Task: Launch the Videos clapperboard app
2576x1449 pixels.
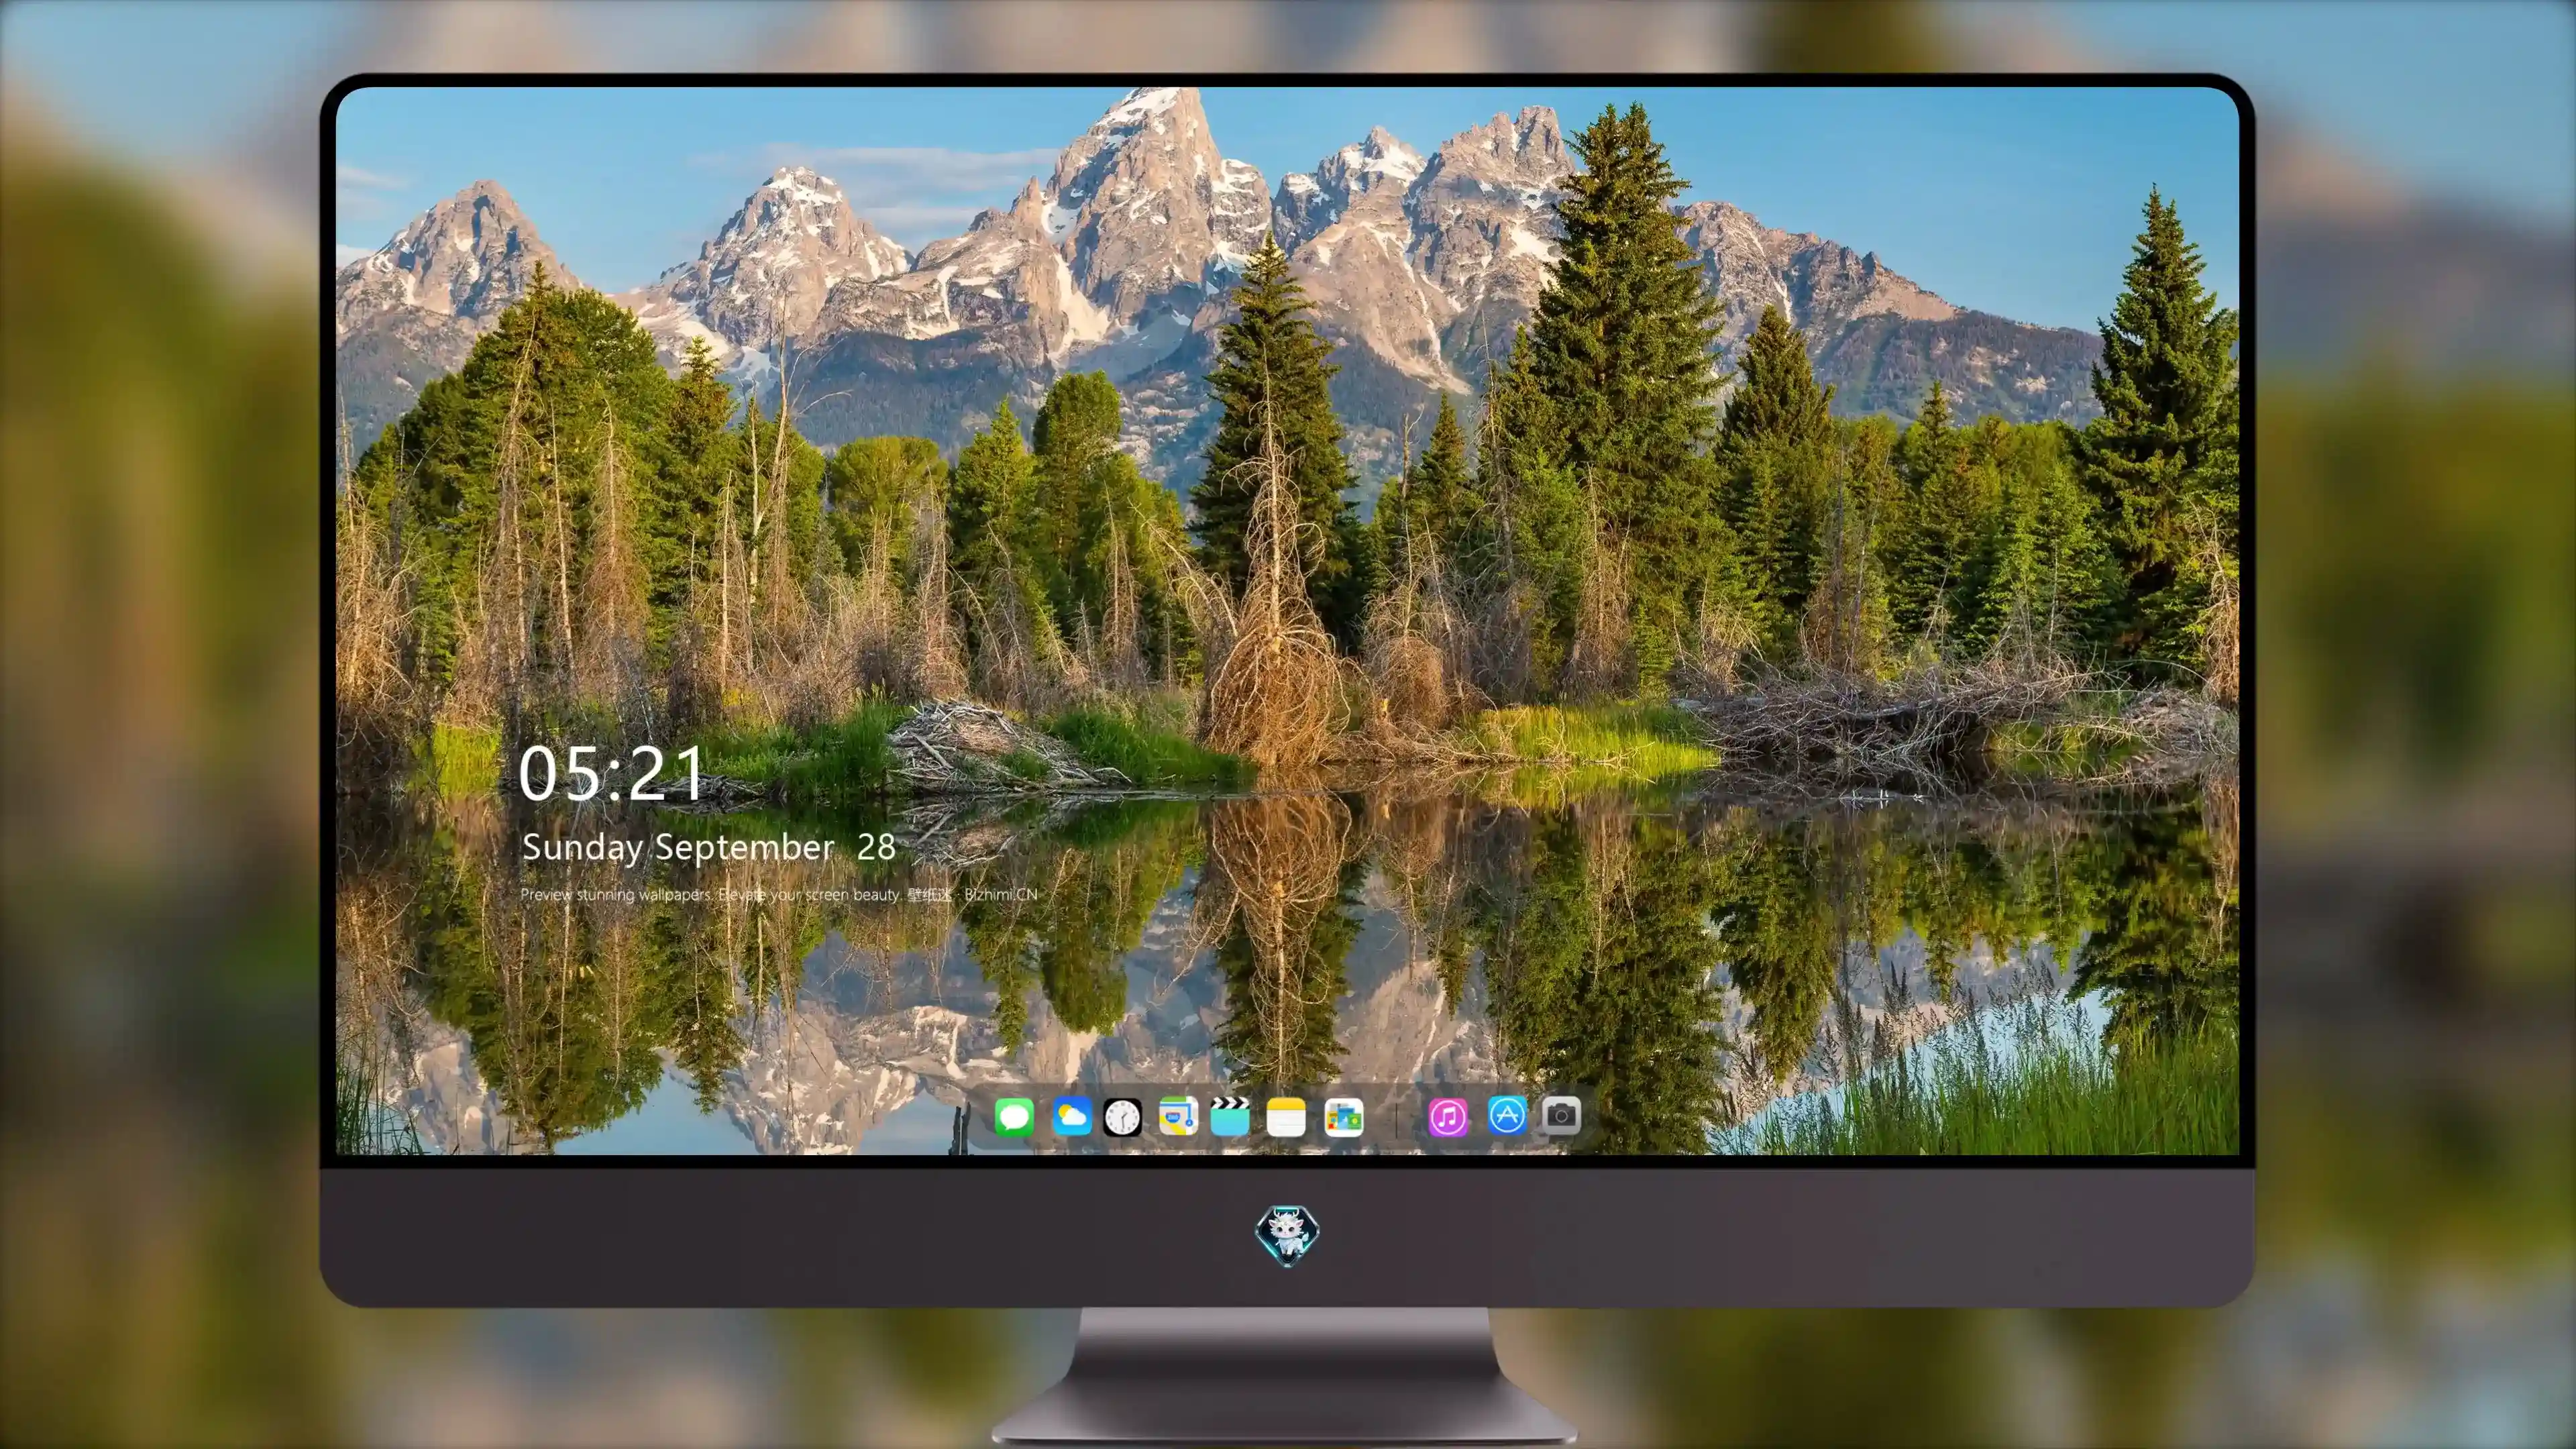Action: pos(1230,1117)
